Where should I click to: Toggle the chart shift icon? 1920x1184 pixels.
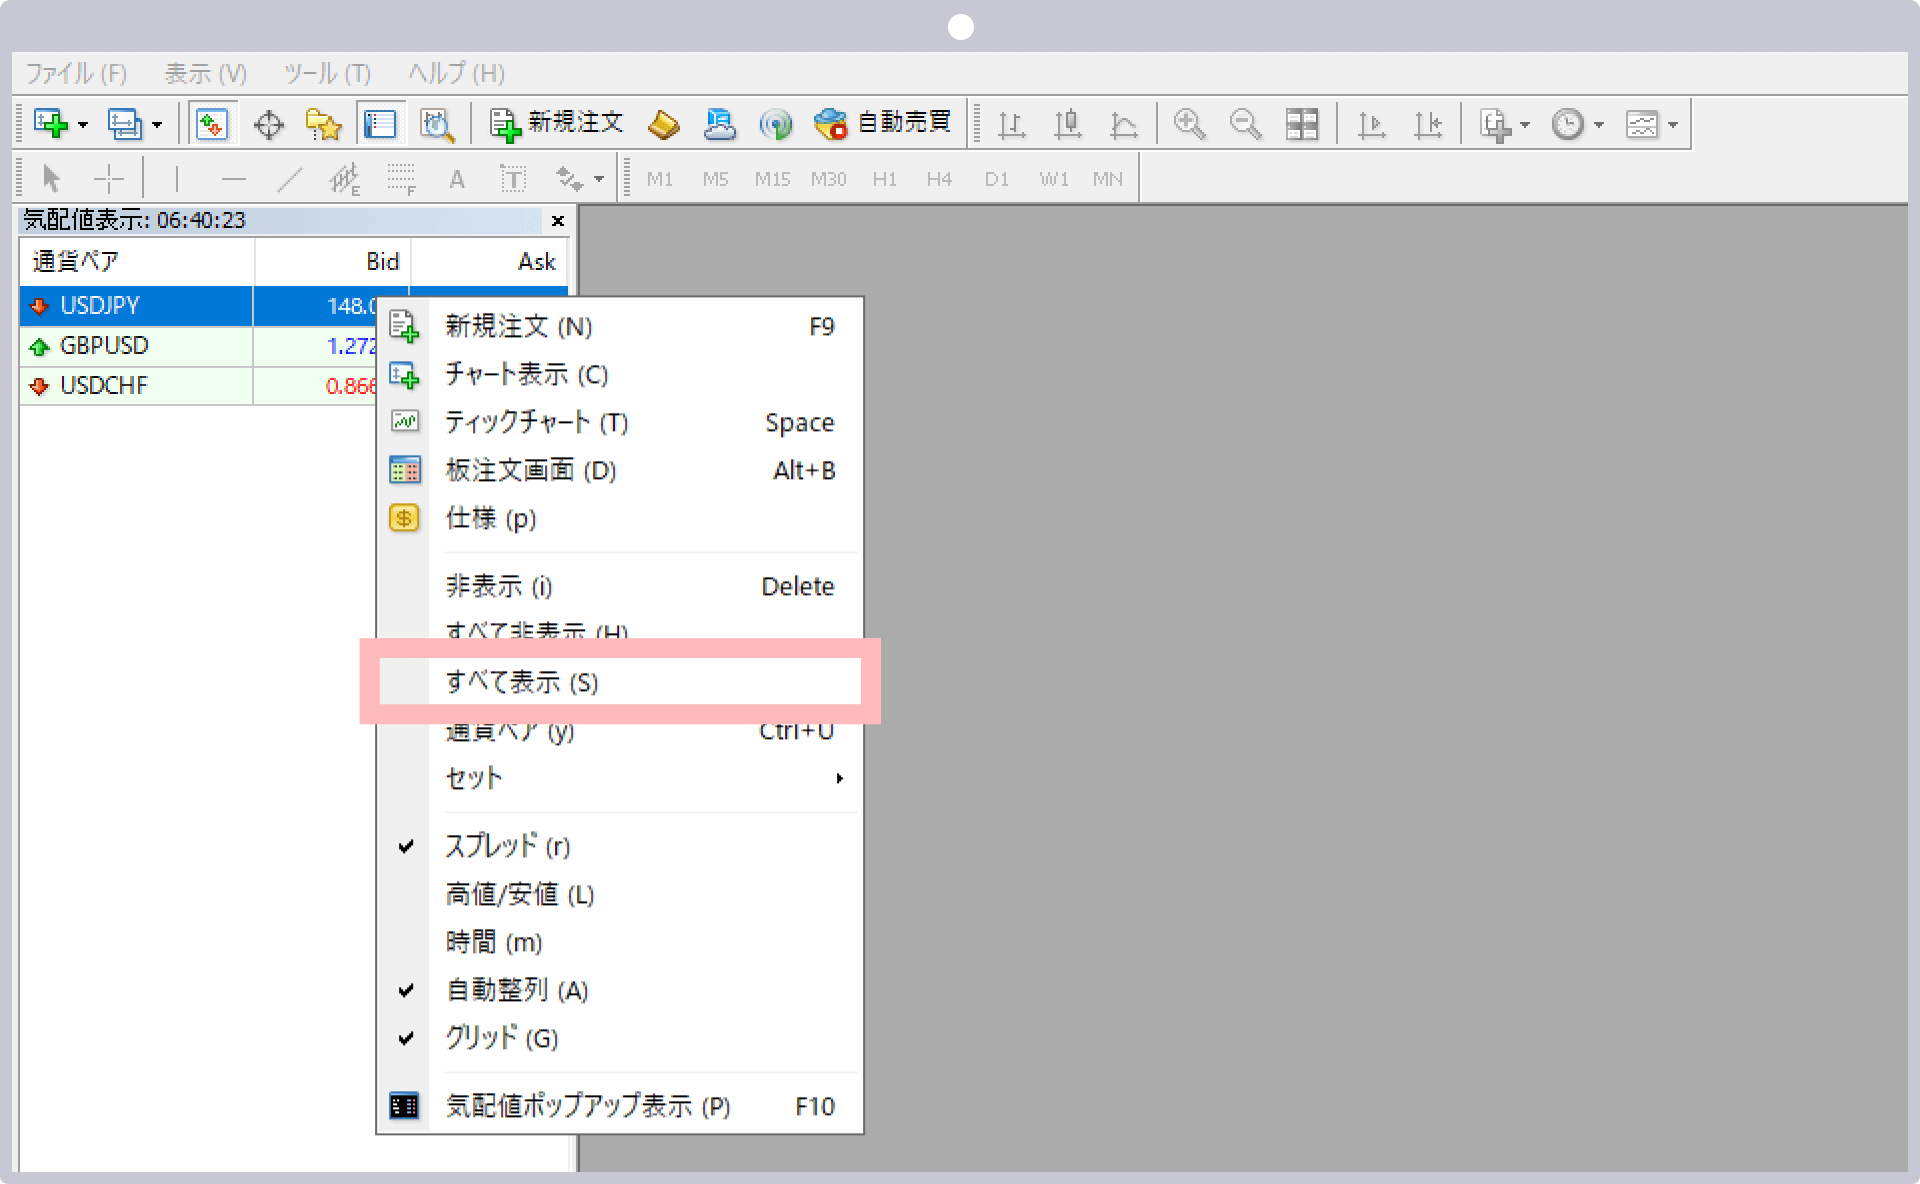1428,124
